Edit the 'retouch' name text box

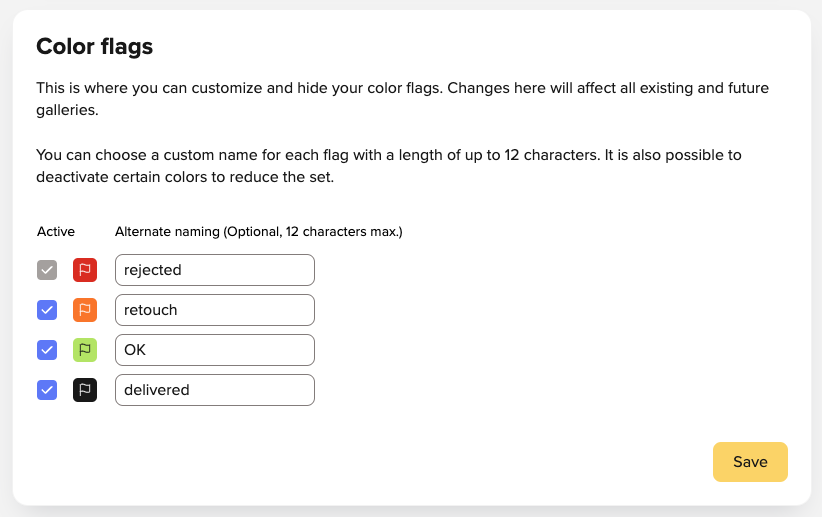tap(215, 310)
